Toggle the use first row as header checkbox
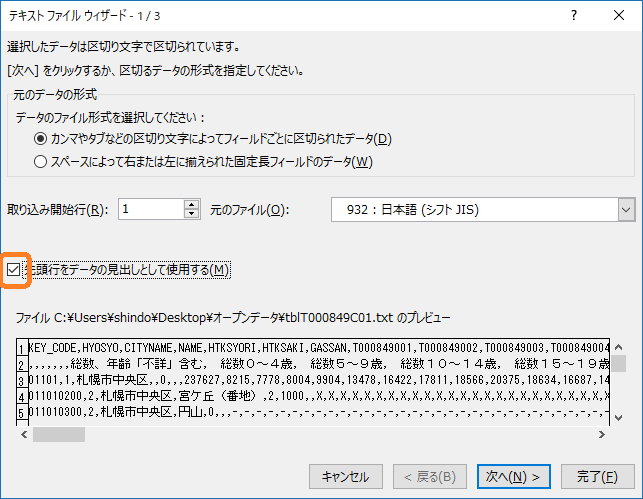Image resolution: width=643 pixels, height=499 pixels. [13, 269]
